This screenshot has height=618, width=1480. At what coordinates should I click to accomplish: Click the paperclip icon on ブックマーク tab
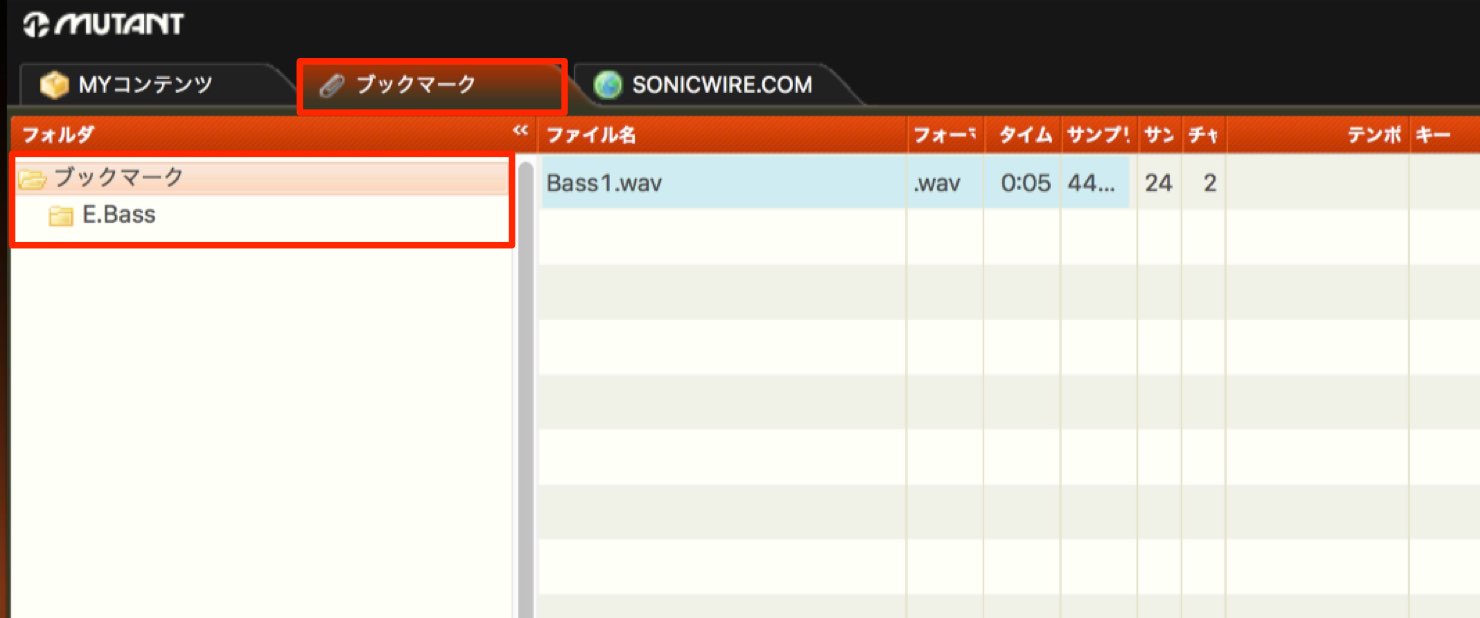331,87
